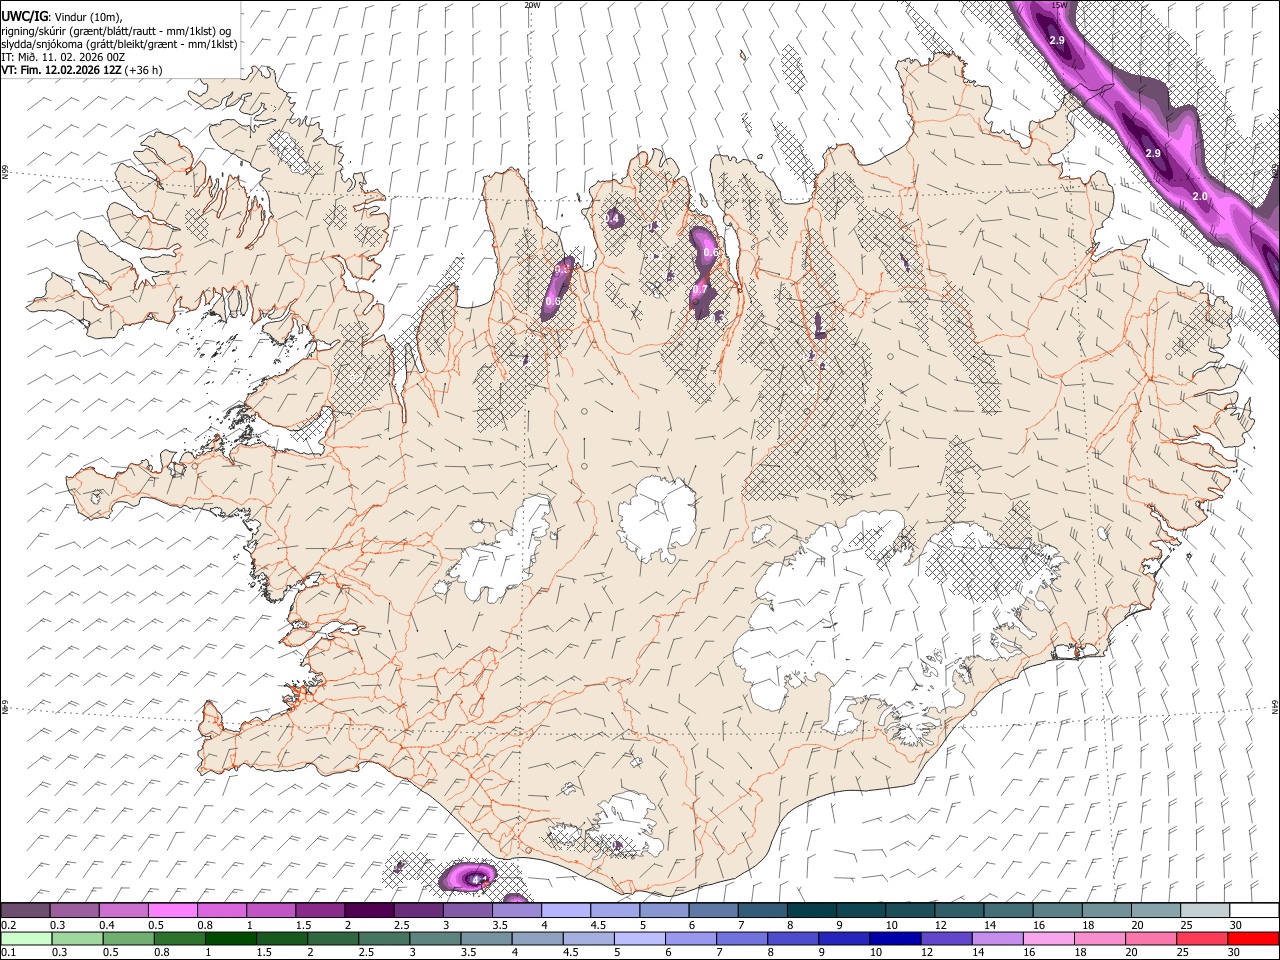The width and height of the screenshot is (1280, 960).
Task: Click the '20W' longitude label
Action: (532, 5)
